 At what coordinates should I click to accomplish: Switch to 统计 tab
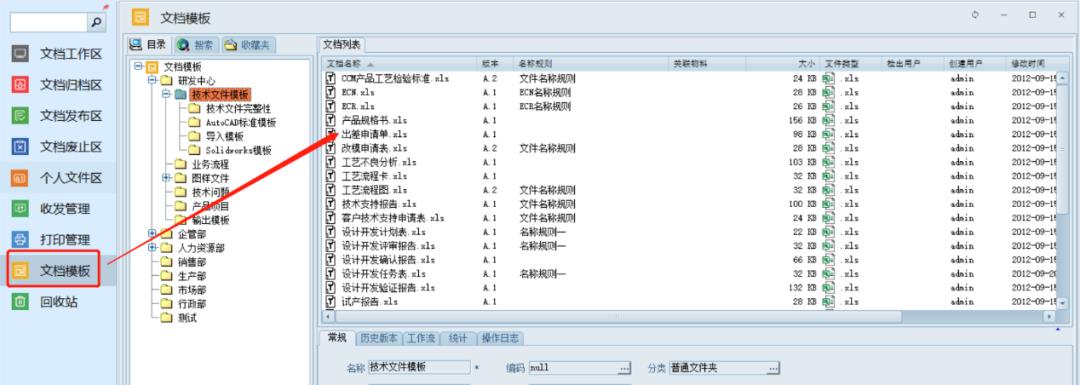coord(458,338)
